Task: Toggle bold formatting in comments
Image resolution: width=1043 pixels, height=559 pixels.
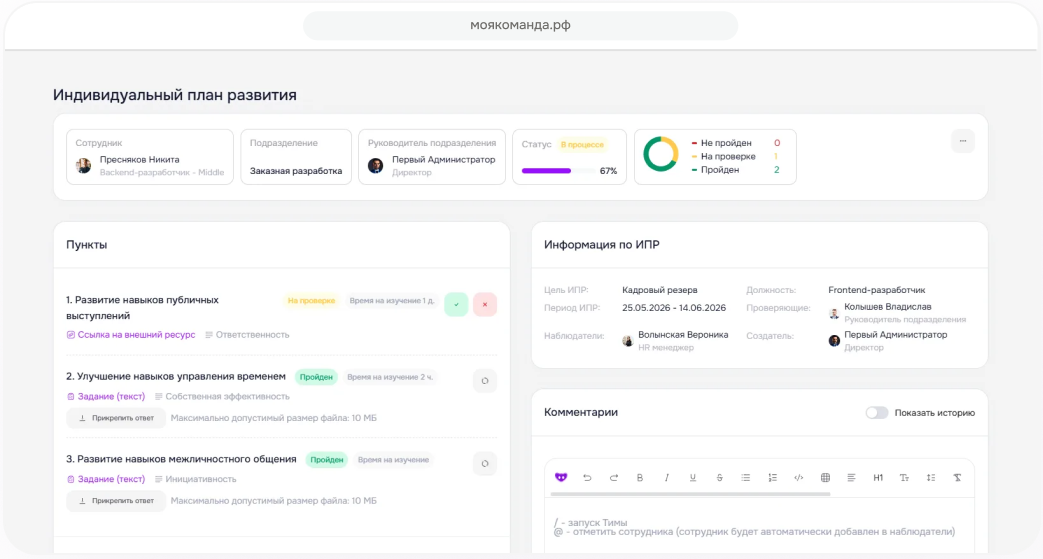Action: [640, 478]
